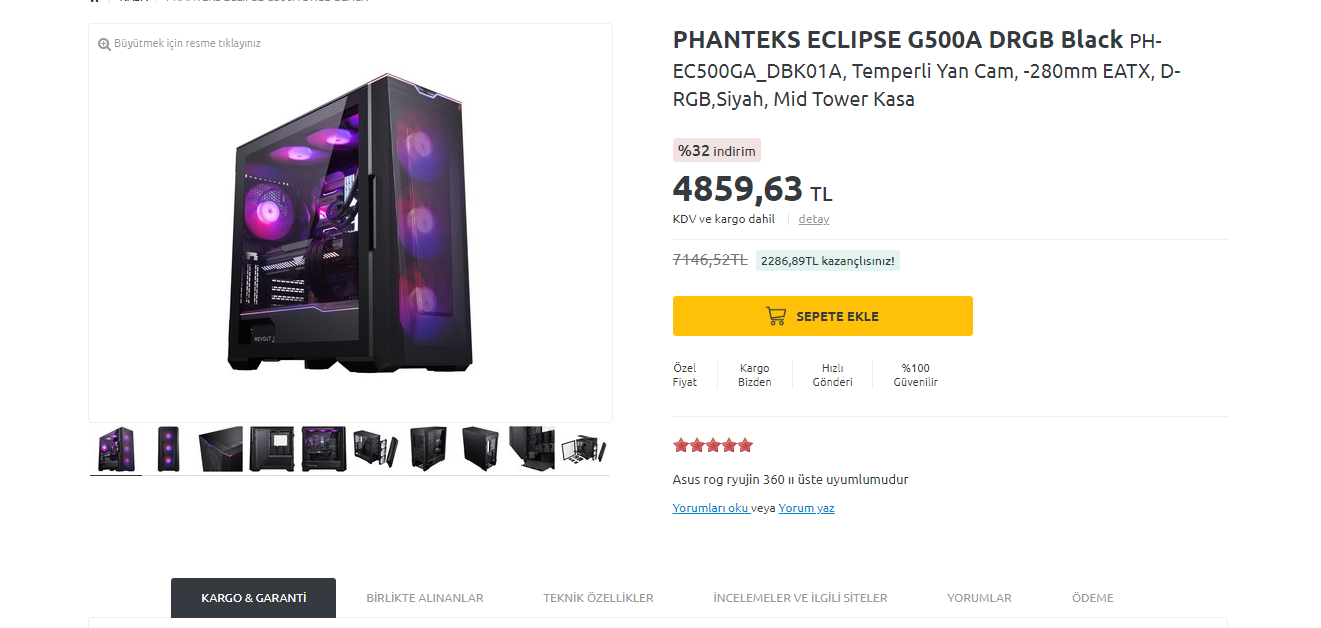Click the five-star rating icons
The height and width of the screenshot is (628, 1321).
[712, 445]
